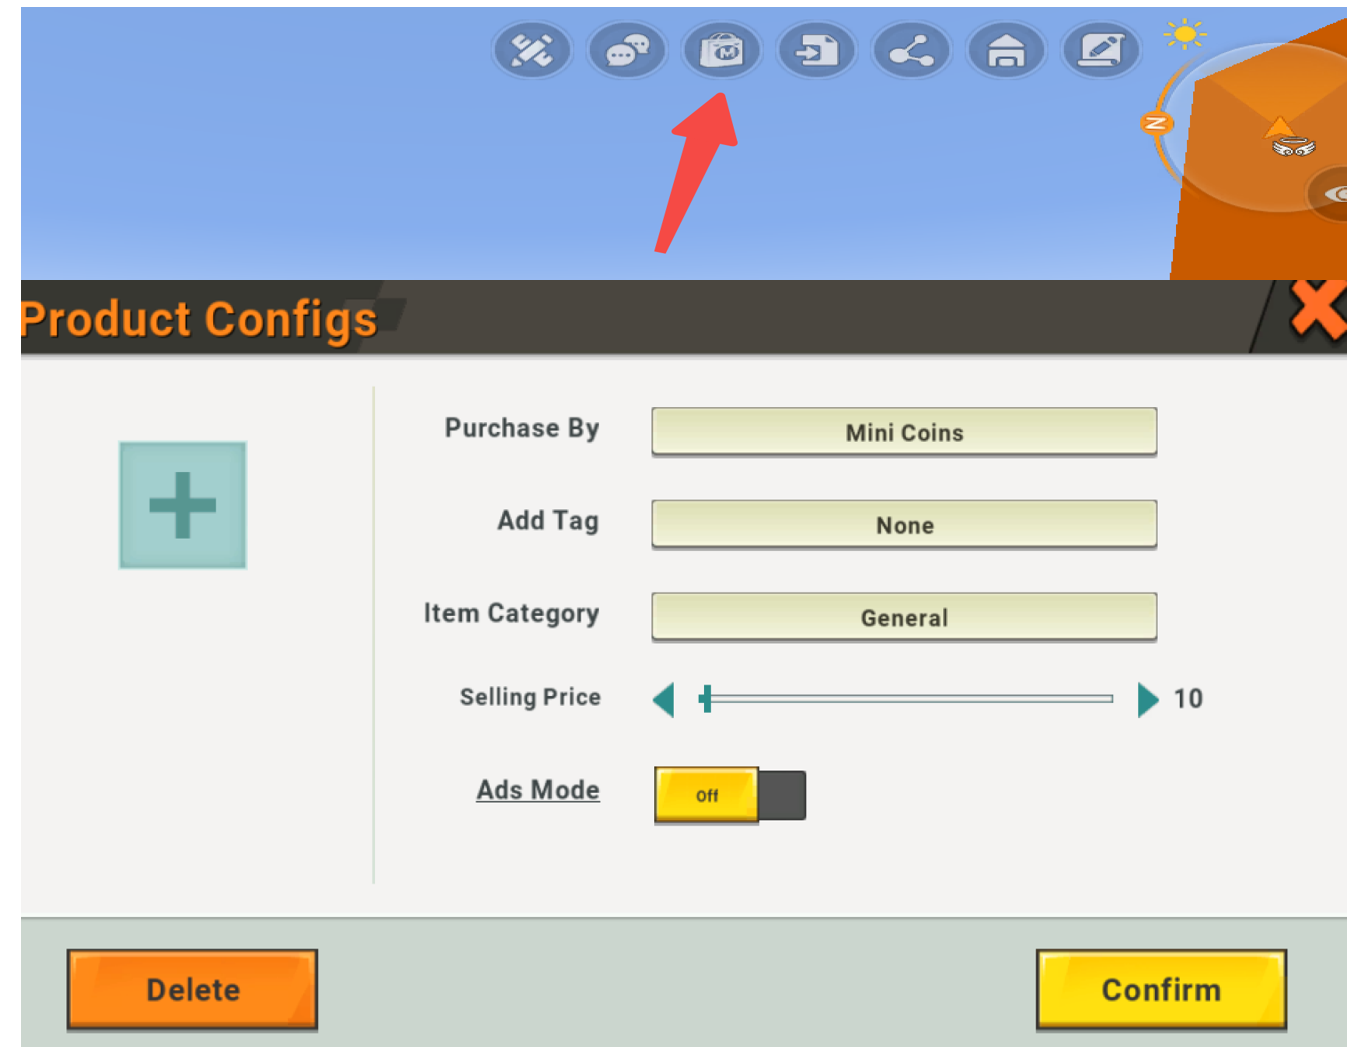Close the Product Configs panel

coord(1316,311)
